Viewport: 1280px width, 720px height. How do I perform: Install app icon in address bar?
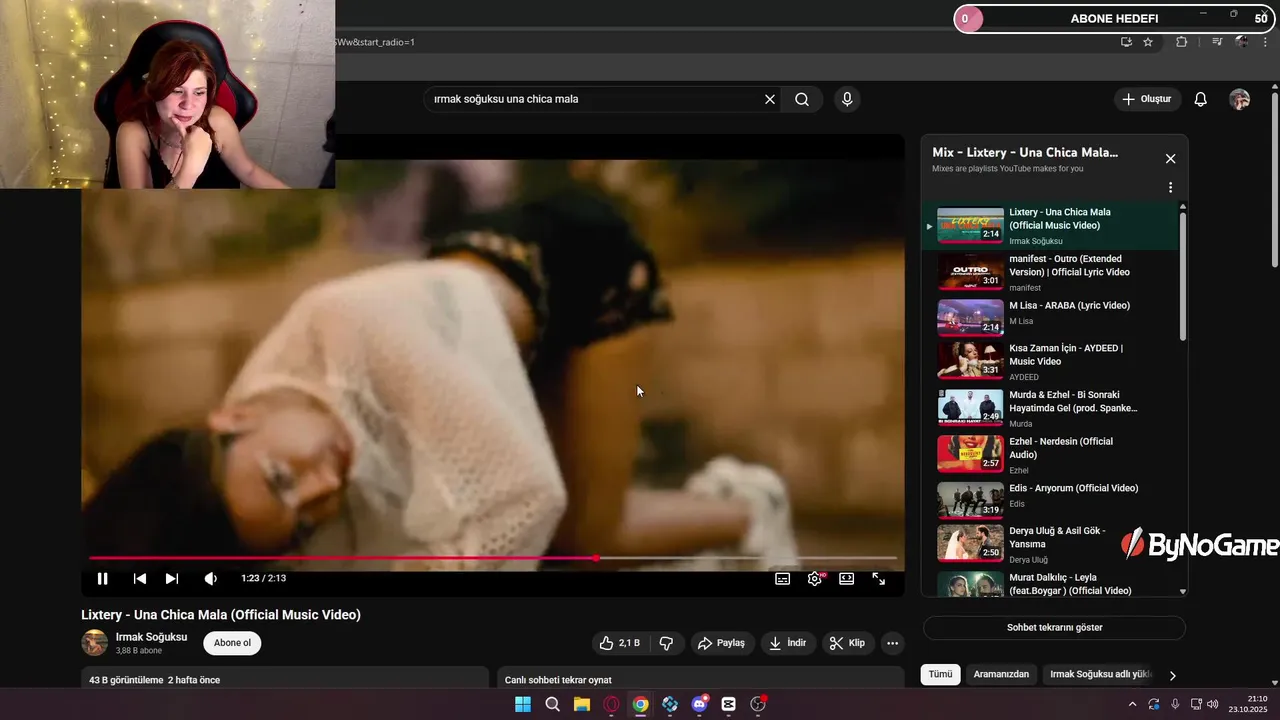[x=1126, y=42]
